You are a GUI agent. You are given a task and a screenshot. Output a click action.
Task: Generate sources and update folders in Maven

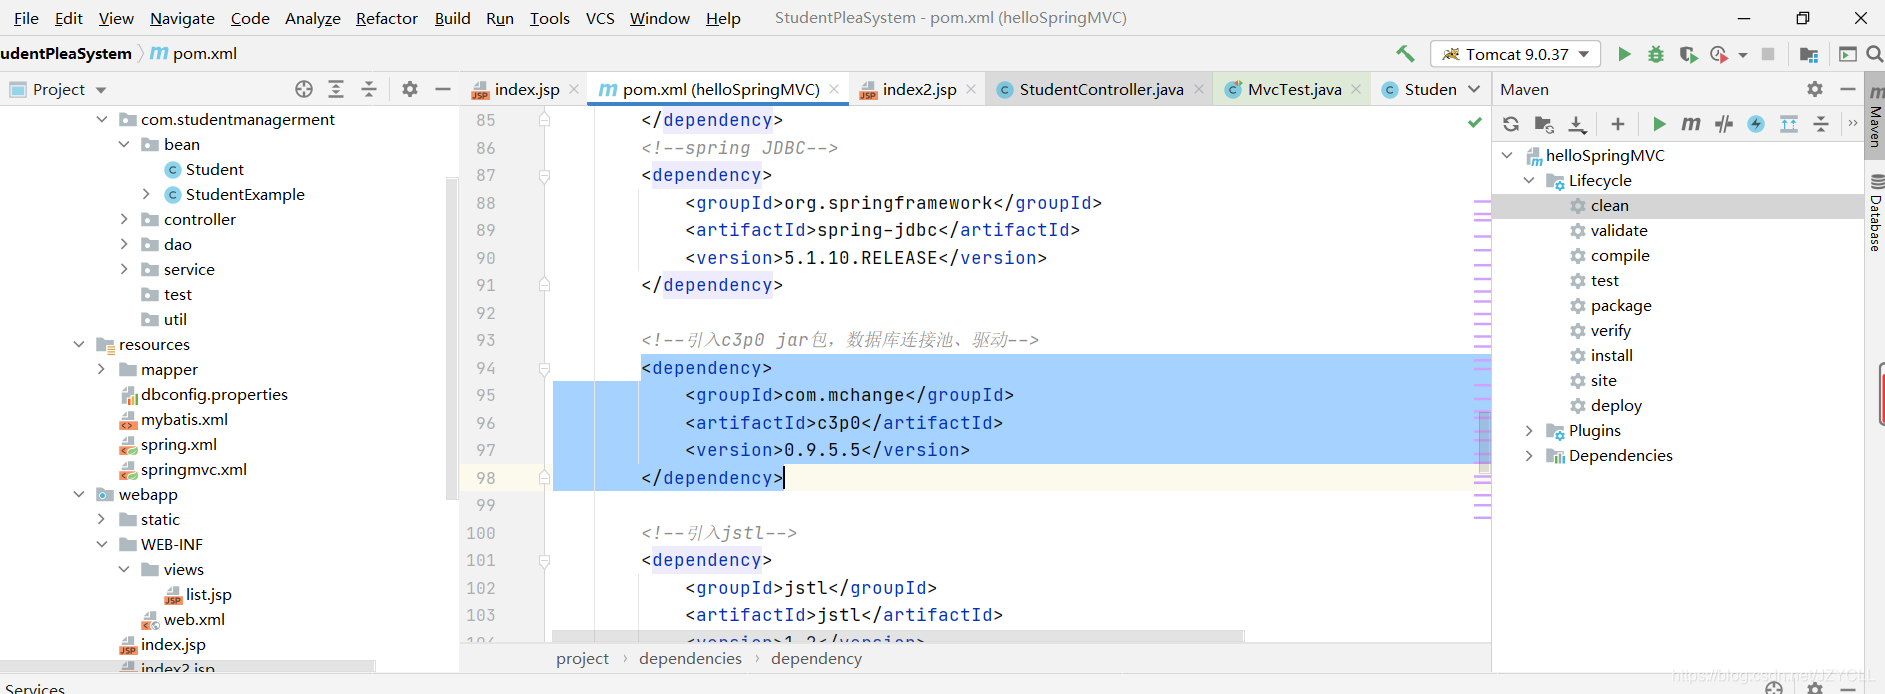1544,124
